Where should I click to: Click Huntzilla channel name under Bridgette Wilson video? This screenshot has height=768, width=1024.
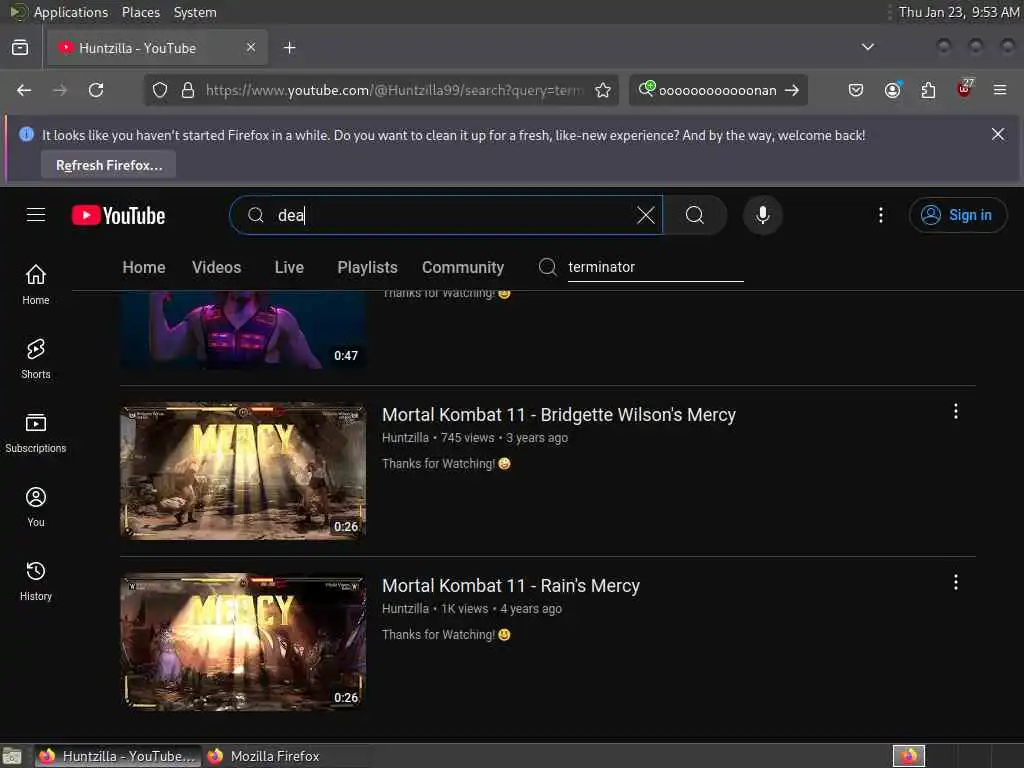(405, 438)
